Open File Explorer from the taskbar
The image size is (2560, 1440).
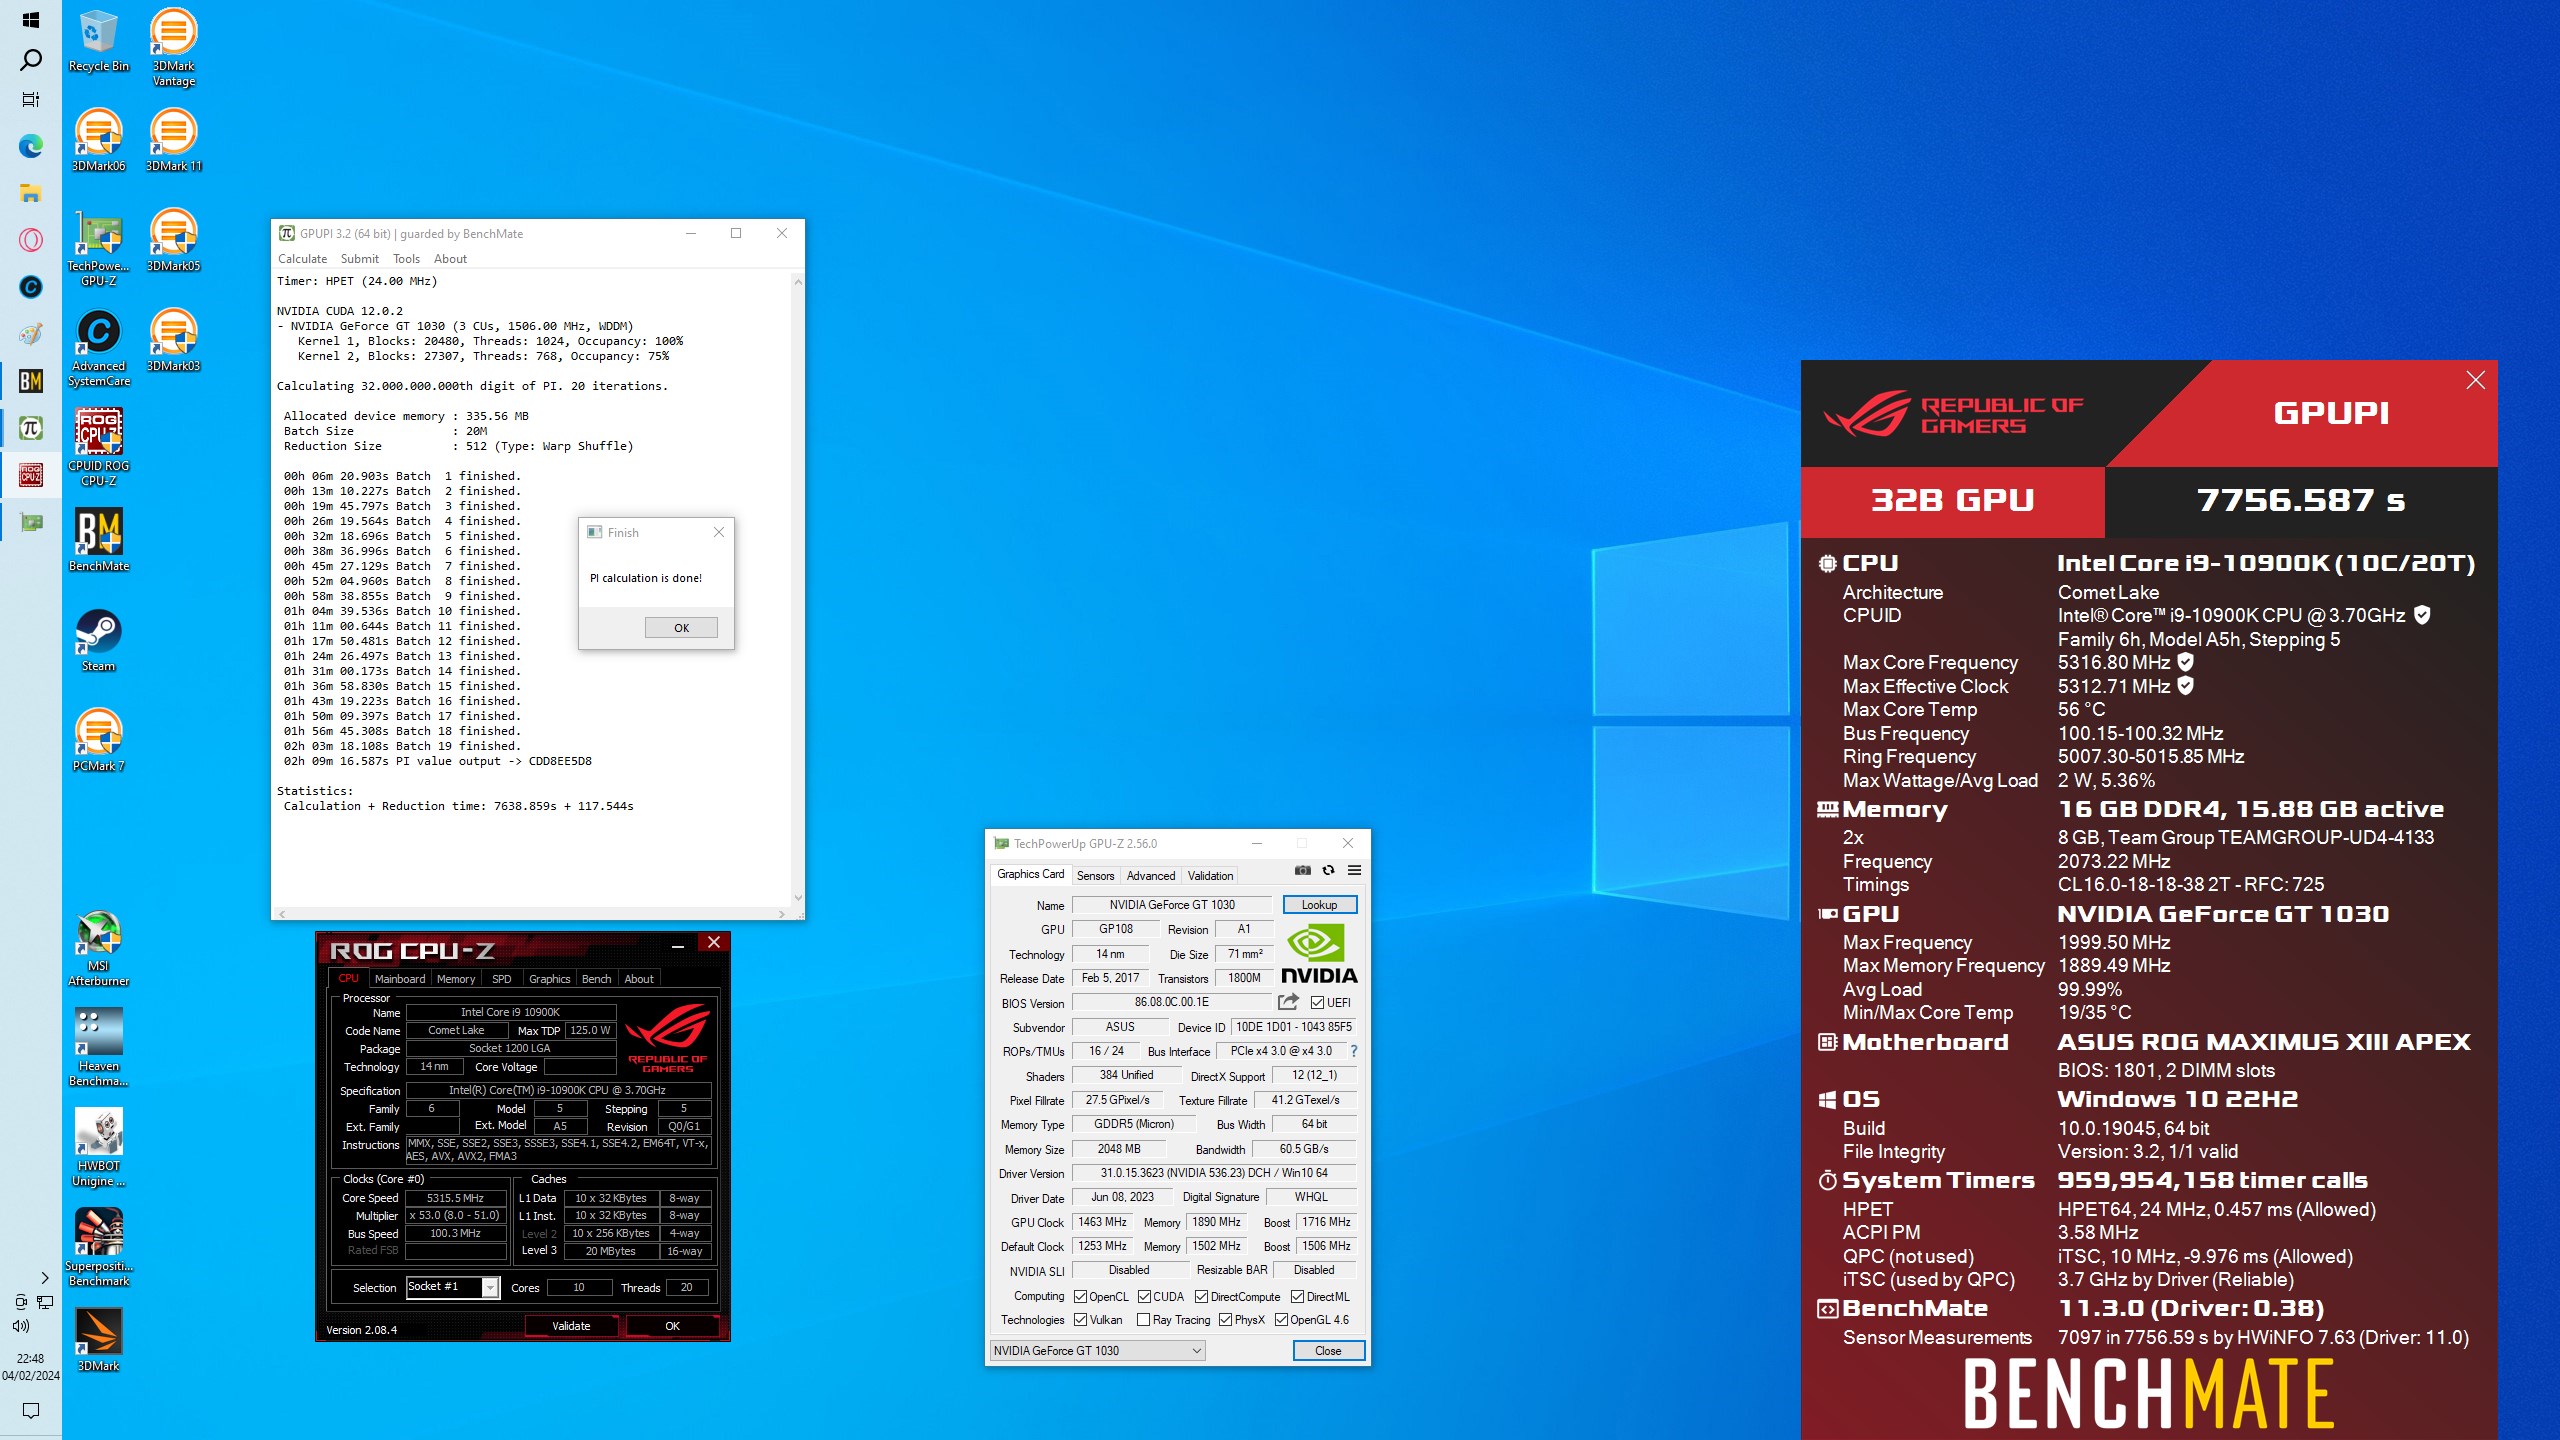coord(31,193)
